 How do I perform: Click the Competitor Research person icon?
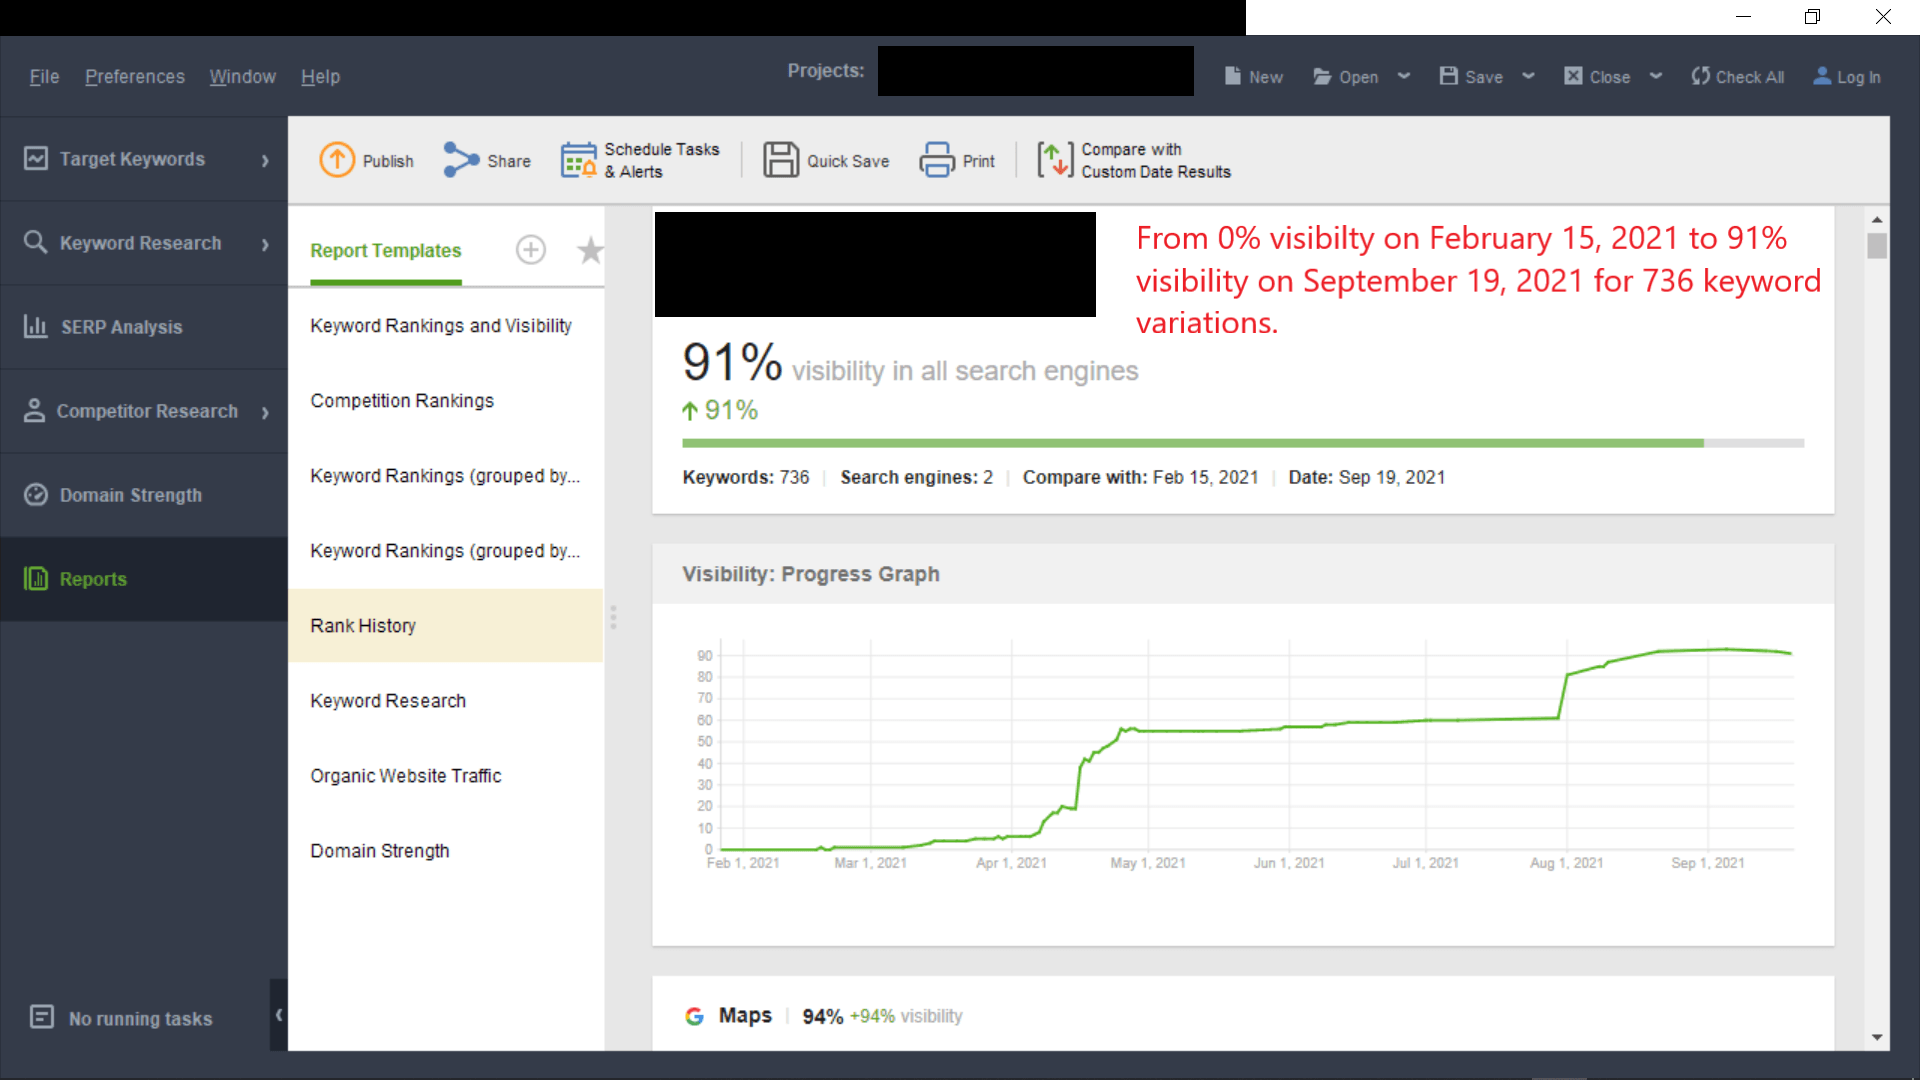(x=35, y=411)
